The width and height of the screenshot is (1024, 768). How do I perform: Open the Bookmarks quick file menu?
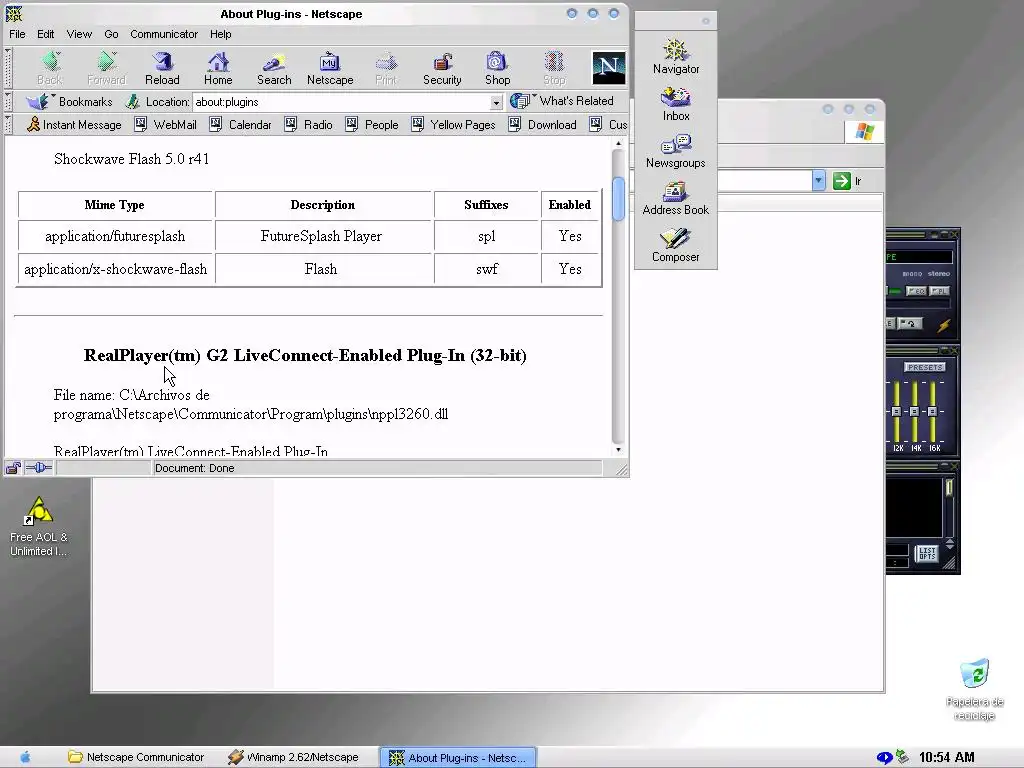[x=69, y=102]
